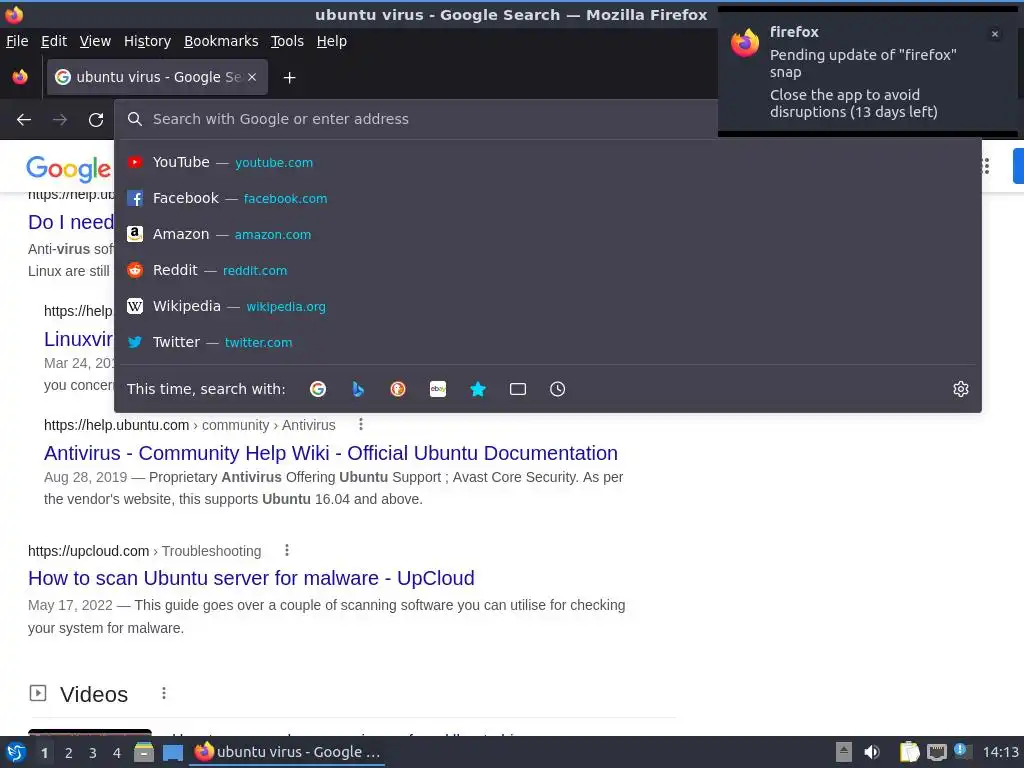Viewport: 1024px width, 768px height.
Task: Search open Tabs using the rectangle icon
Action: point(518,389)
